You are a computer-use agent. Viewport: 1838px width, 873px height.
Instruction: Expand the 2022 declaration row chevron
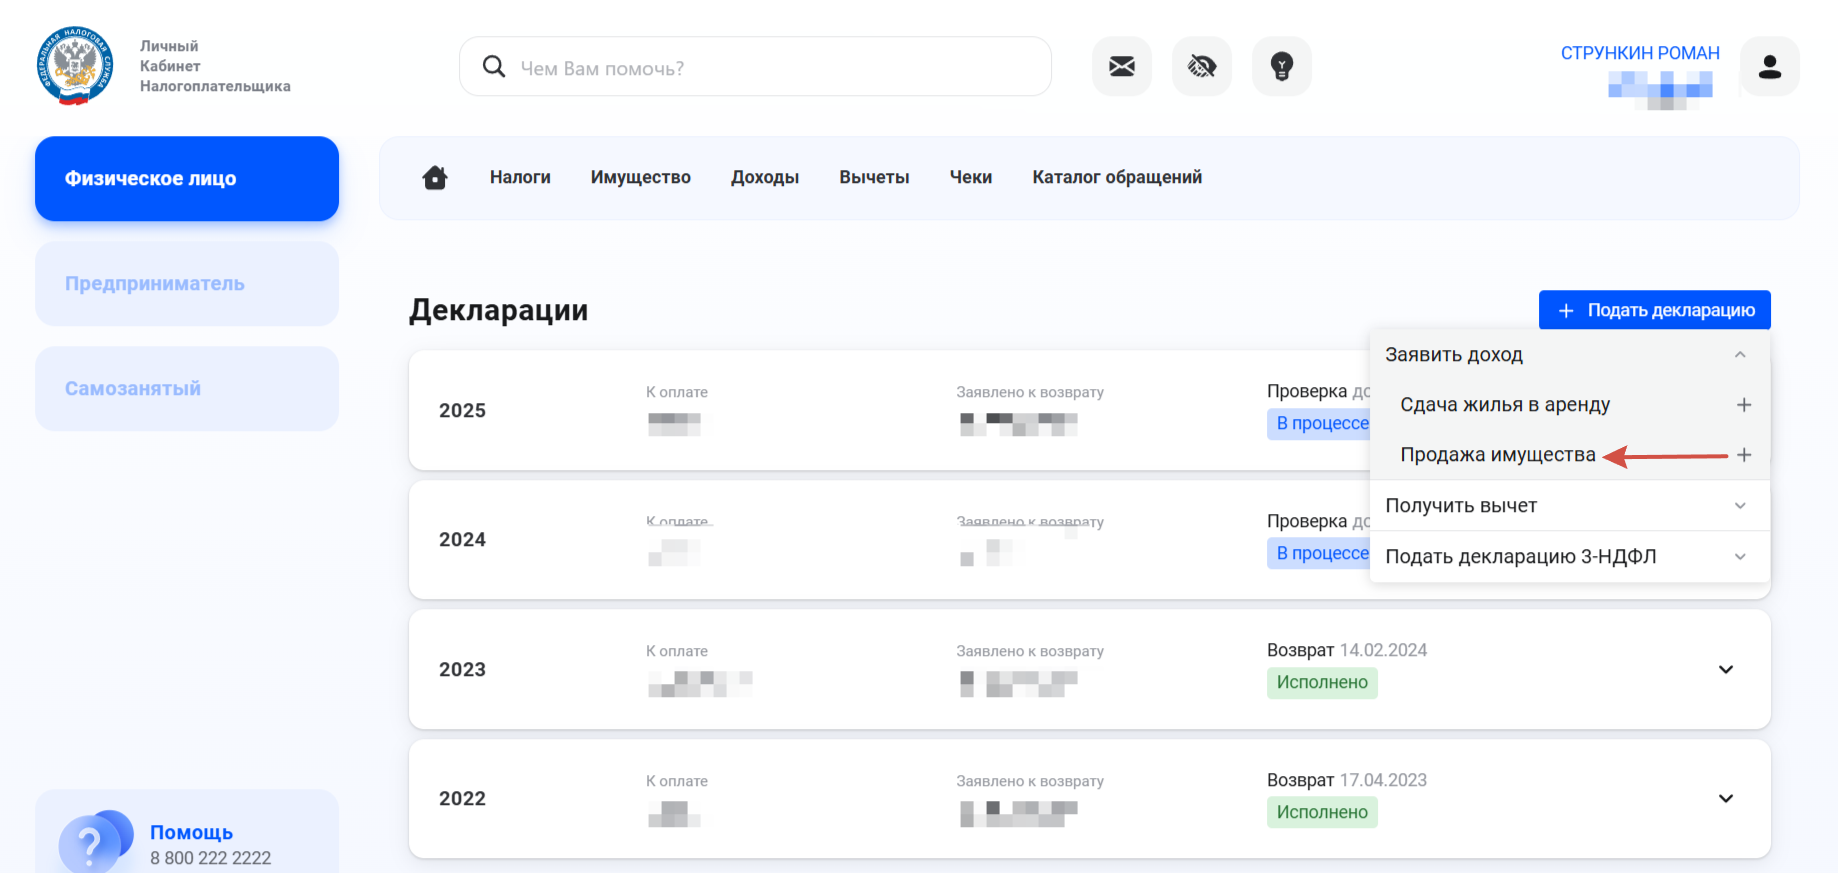tap(1726, 798)
